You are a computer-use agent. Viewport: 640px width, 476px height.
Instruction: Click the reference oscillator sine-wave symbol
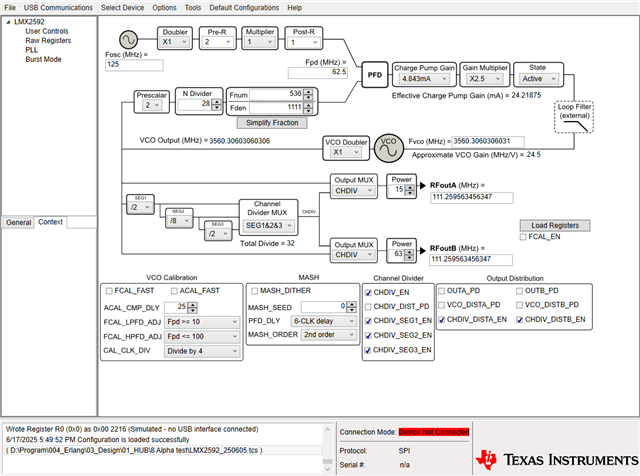[128, 40]
